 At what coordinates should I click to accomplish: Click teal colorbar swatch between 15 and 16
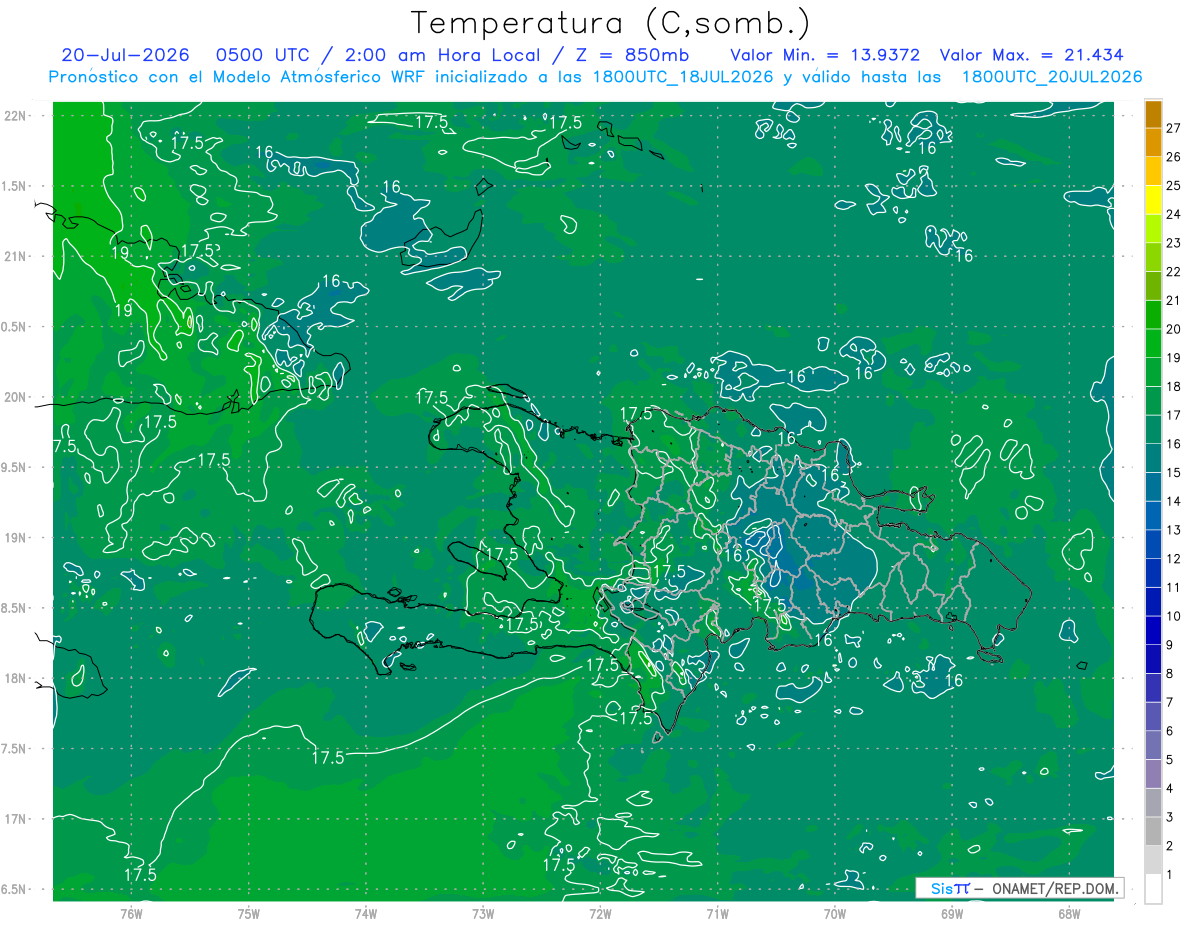pyautogui.click(x=1153, y=458)
